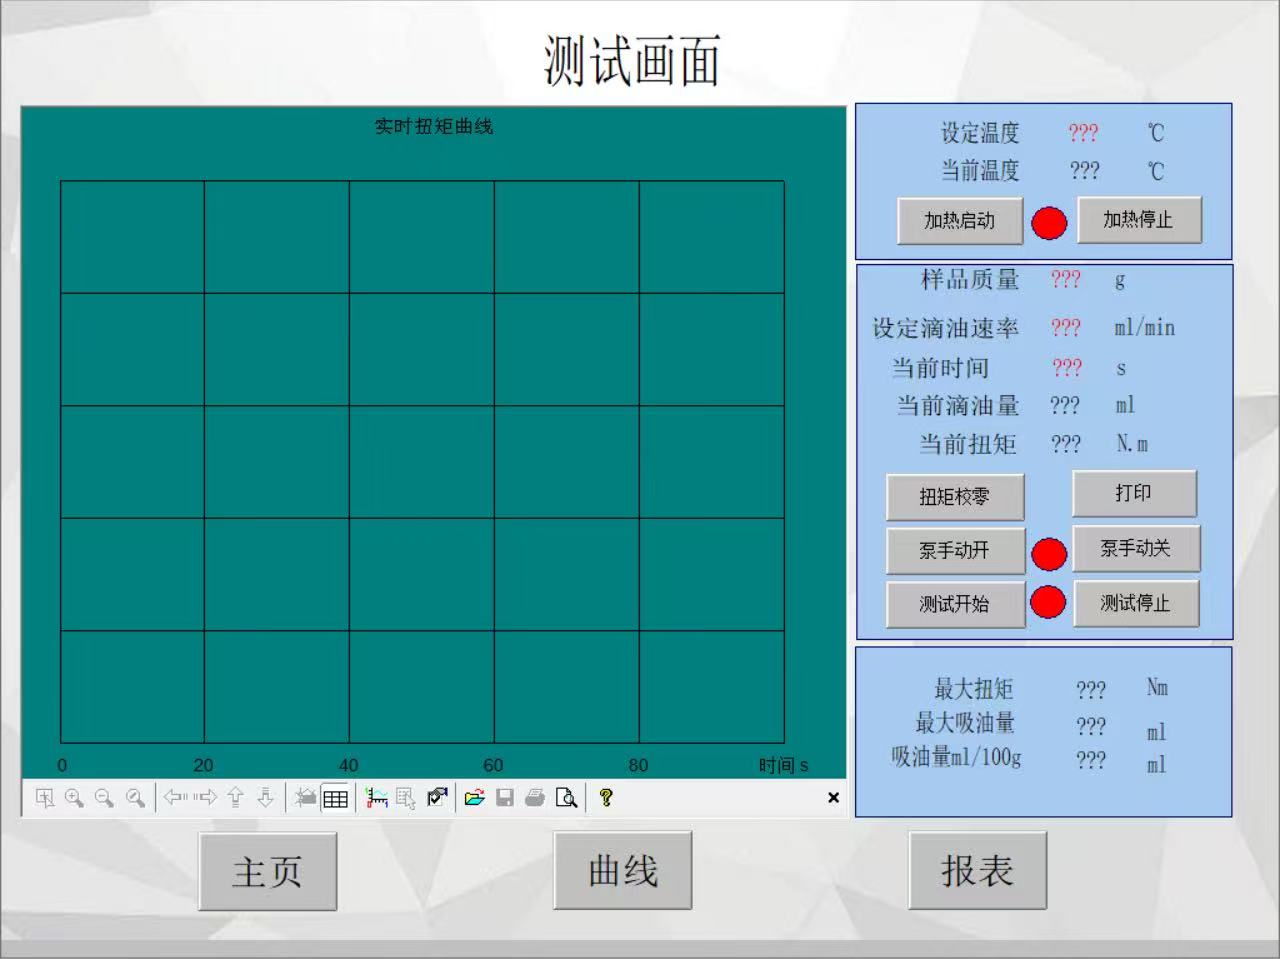Stop heating with 加热停止 button
The height and width of the screenshot is (959, 1280).
(1139, 220)
